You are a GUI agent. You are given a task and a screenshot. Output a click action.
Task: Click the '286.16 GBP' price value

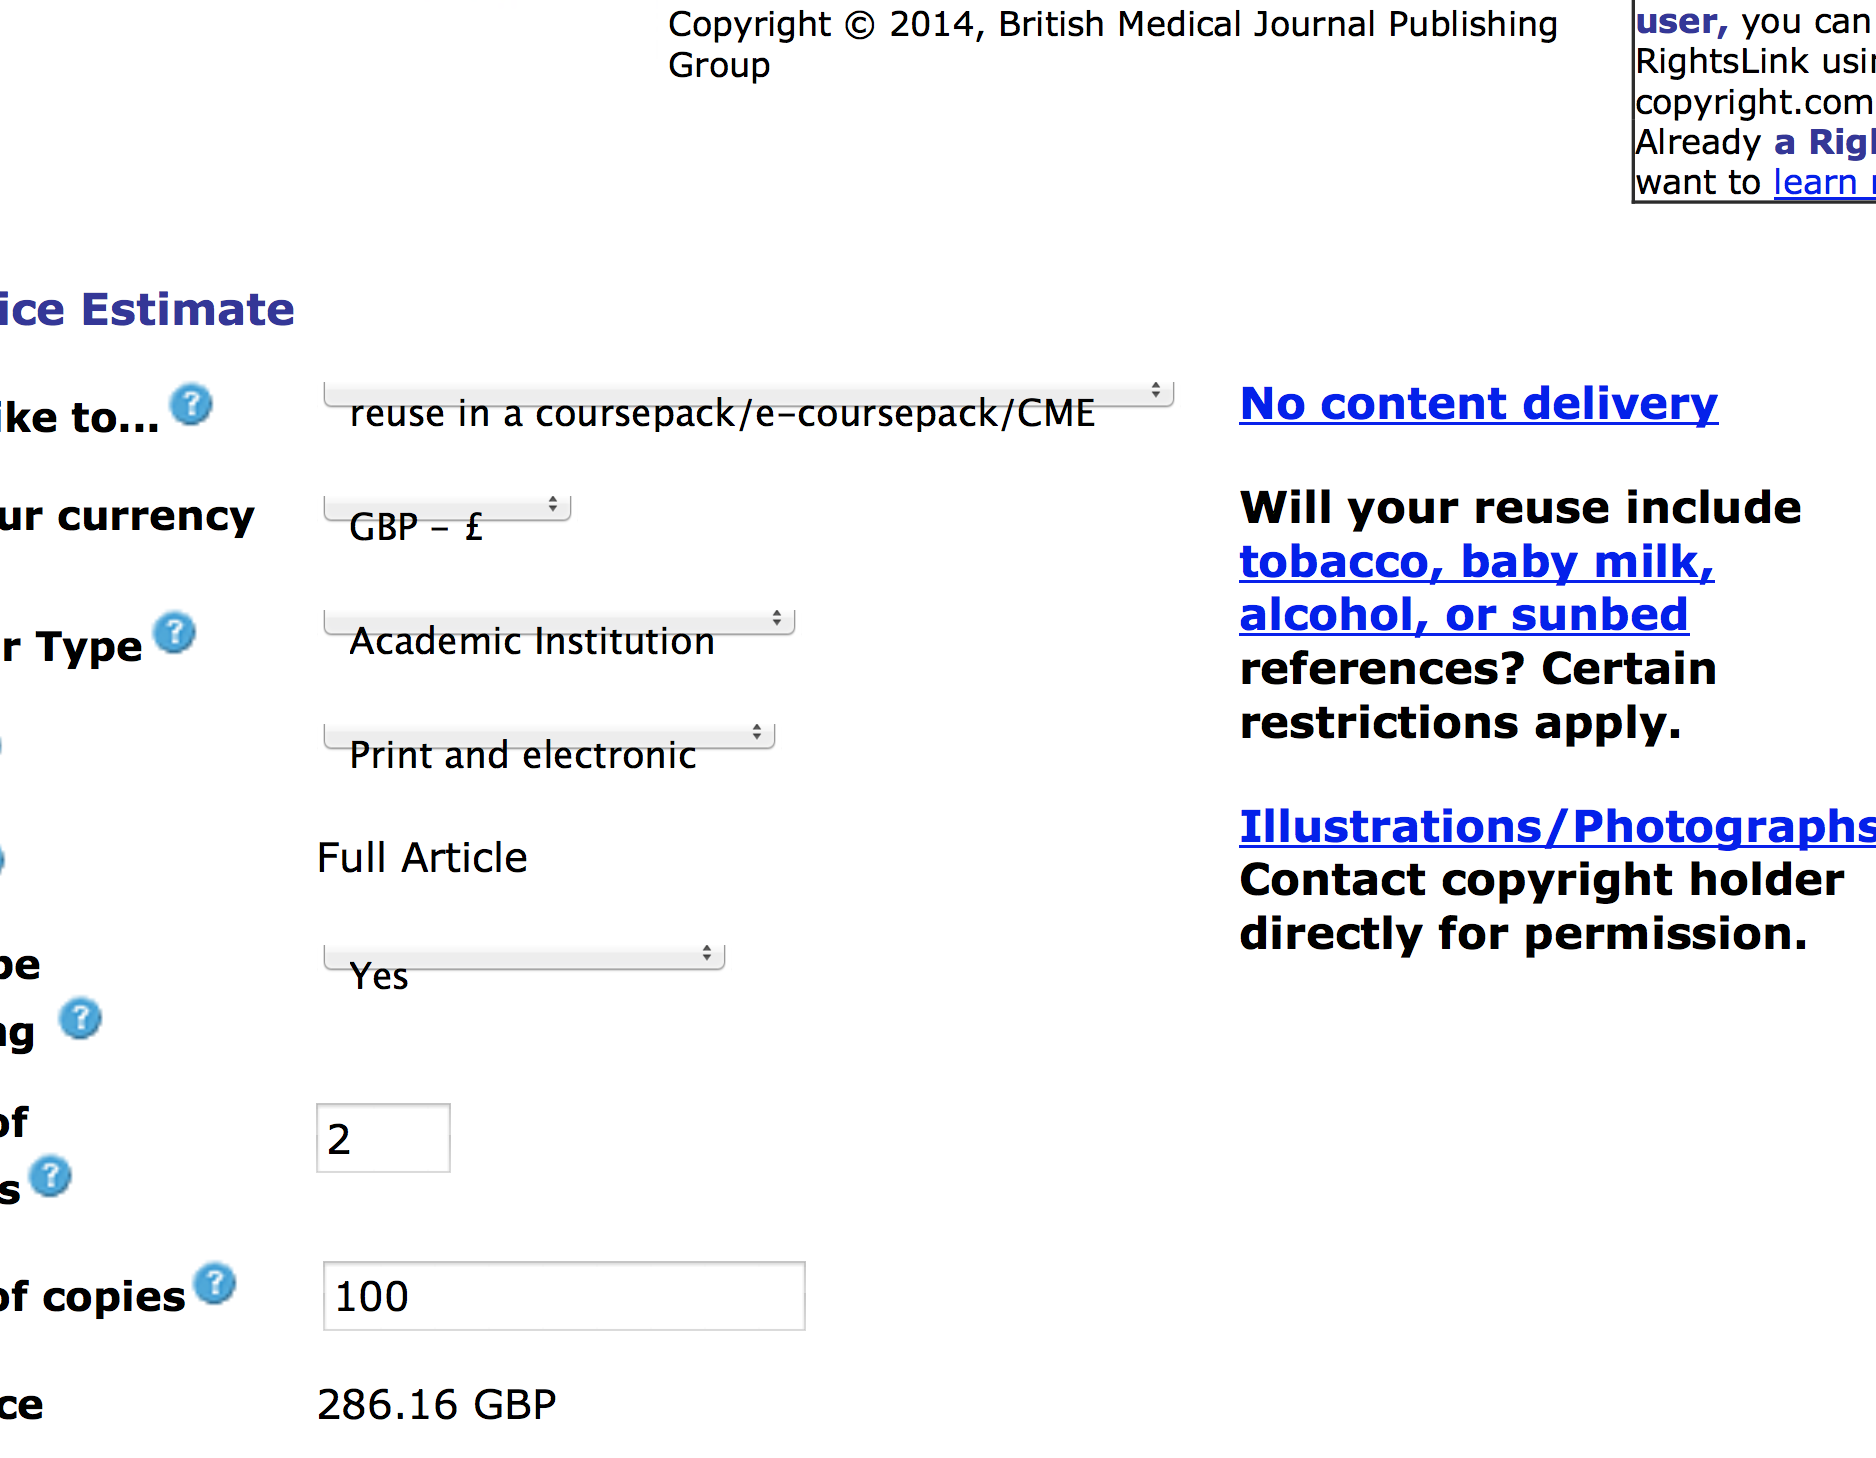tap(437, 1405)
